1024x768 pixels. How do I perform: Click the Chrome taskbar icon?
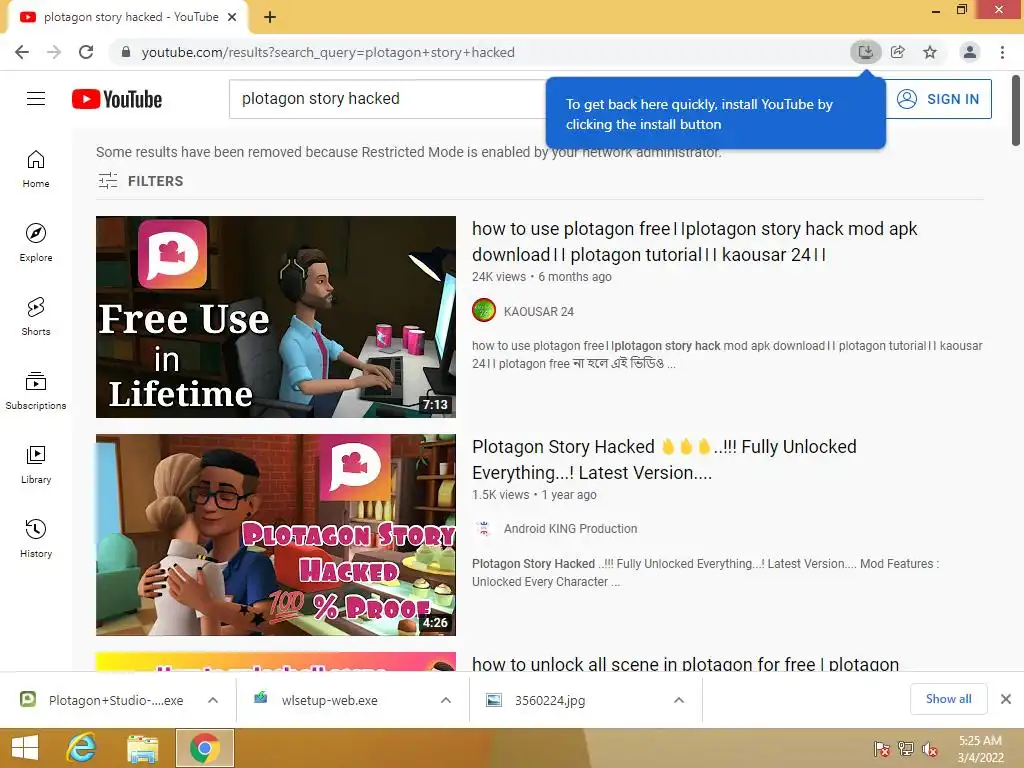[204, 748]
